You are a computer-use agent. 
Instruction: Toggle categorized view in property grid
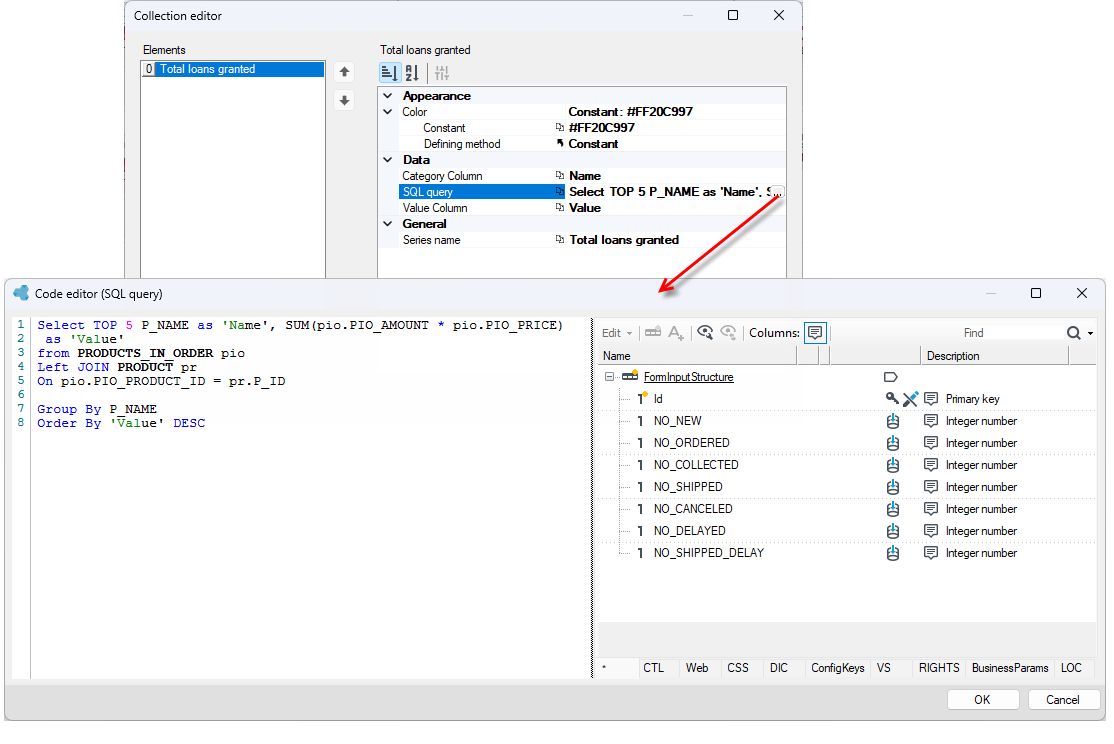[389, 72]
